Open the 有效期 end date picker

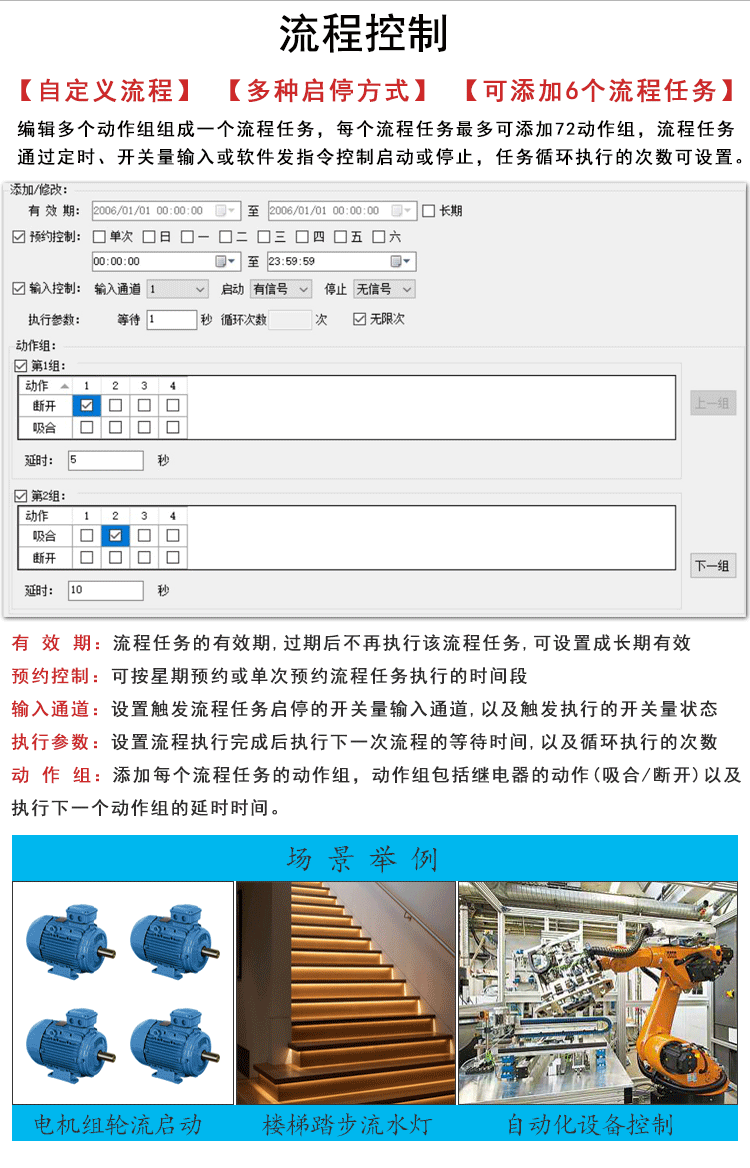tap(402, 211)
